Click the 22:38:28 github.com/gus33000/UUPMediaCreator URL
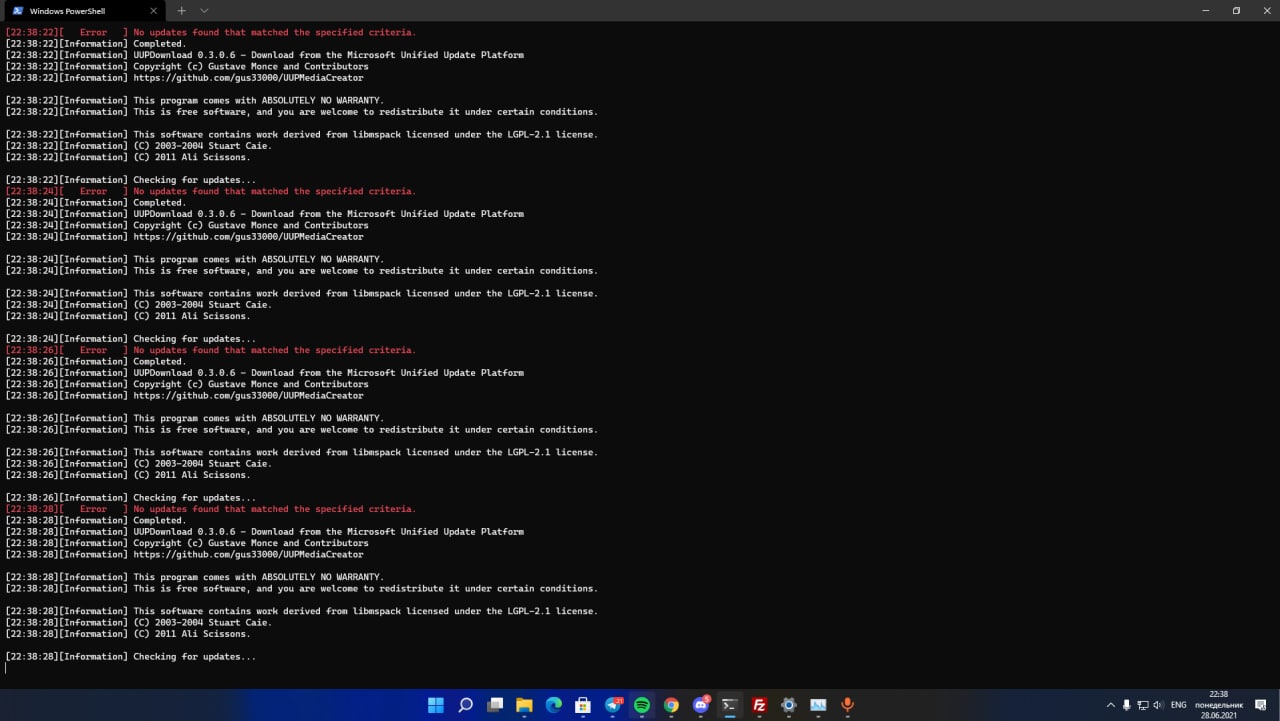1280x721 pixels. (x=248, y=555)
